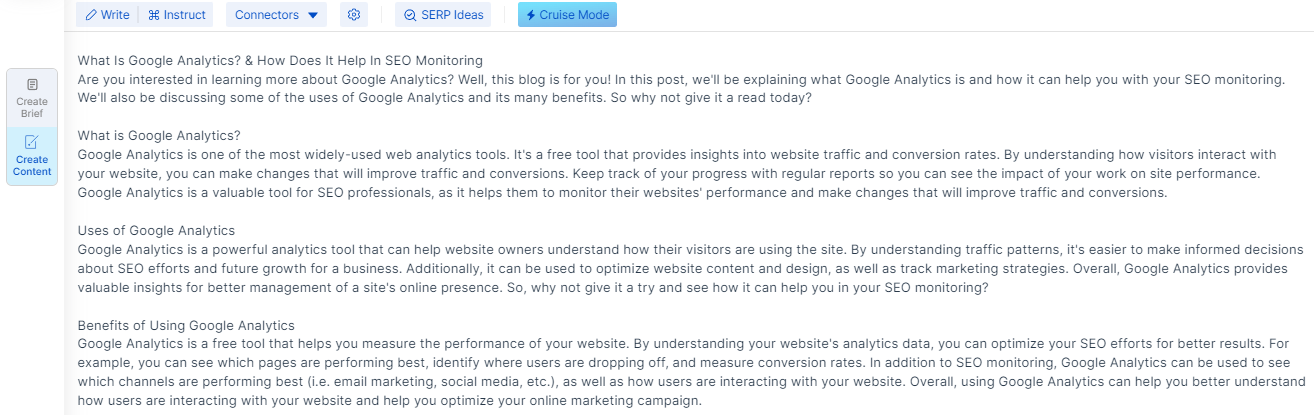Activate the Cruise Mode lightning button
This screenshot has height=415, width=1314.
tap(567, 15)
